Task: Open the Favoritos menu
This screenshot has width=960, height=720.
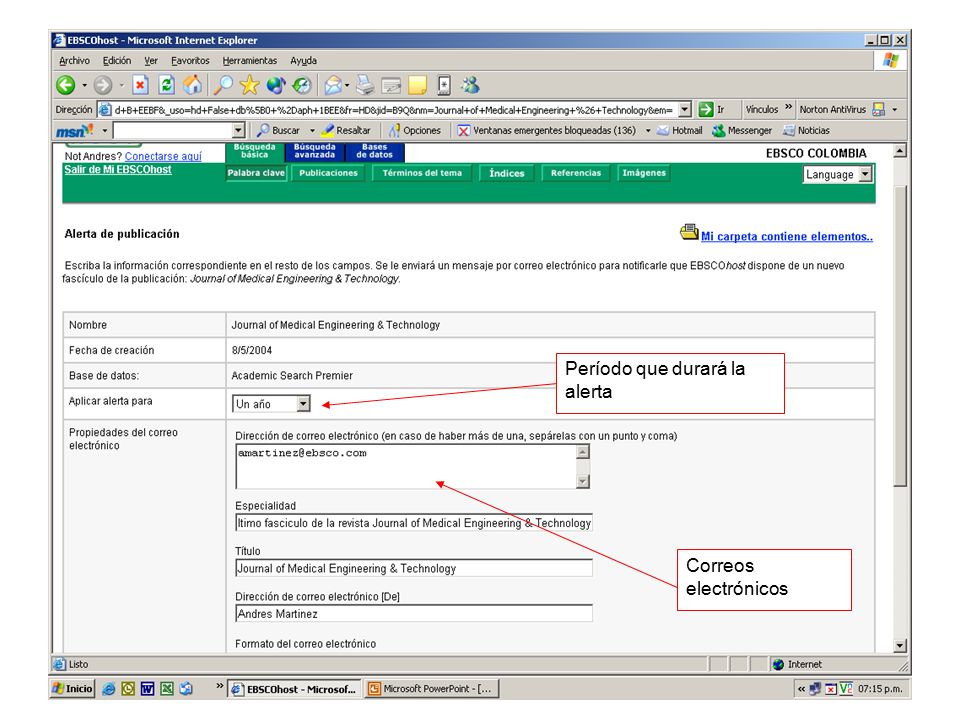Action: tap(190, 61)
